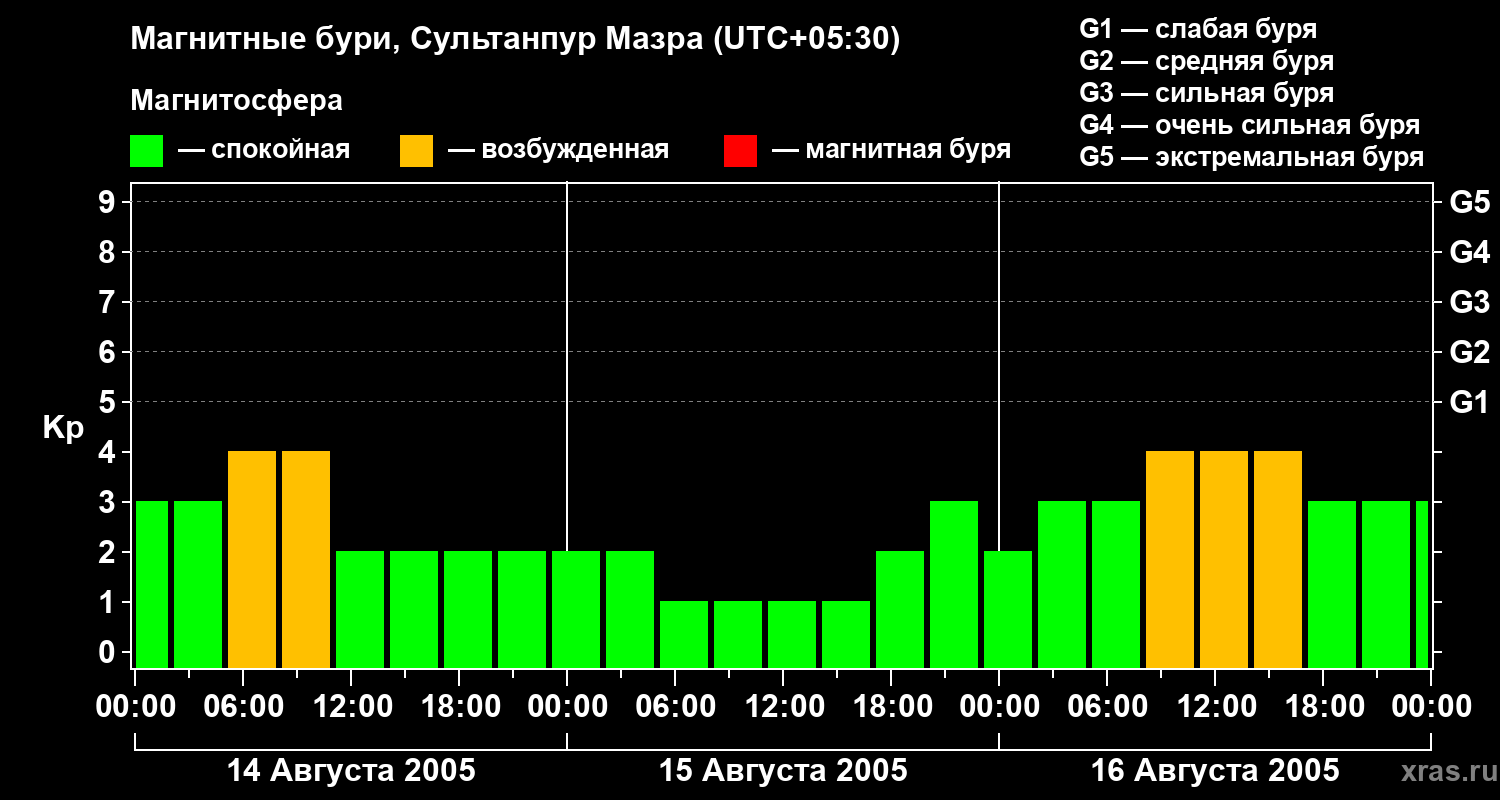Click the G1 mark on the right axis
Viewport: 1500px width, 800px height.
(1470, 402)
